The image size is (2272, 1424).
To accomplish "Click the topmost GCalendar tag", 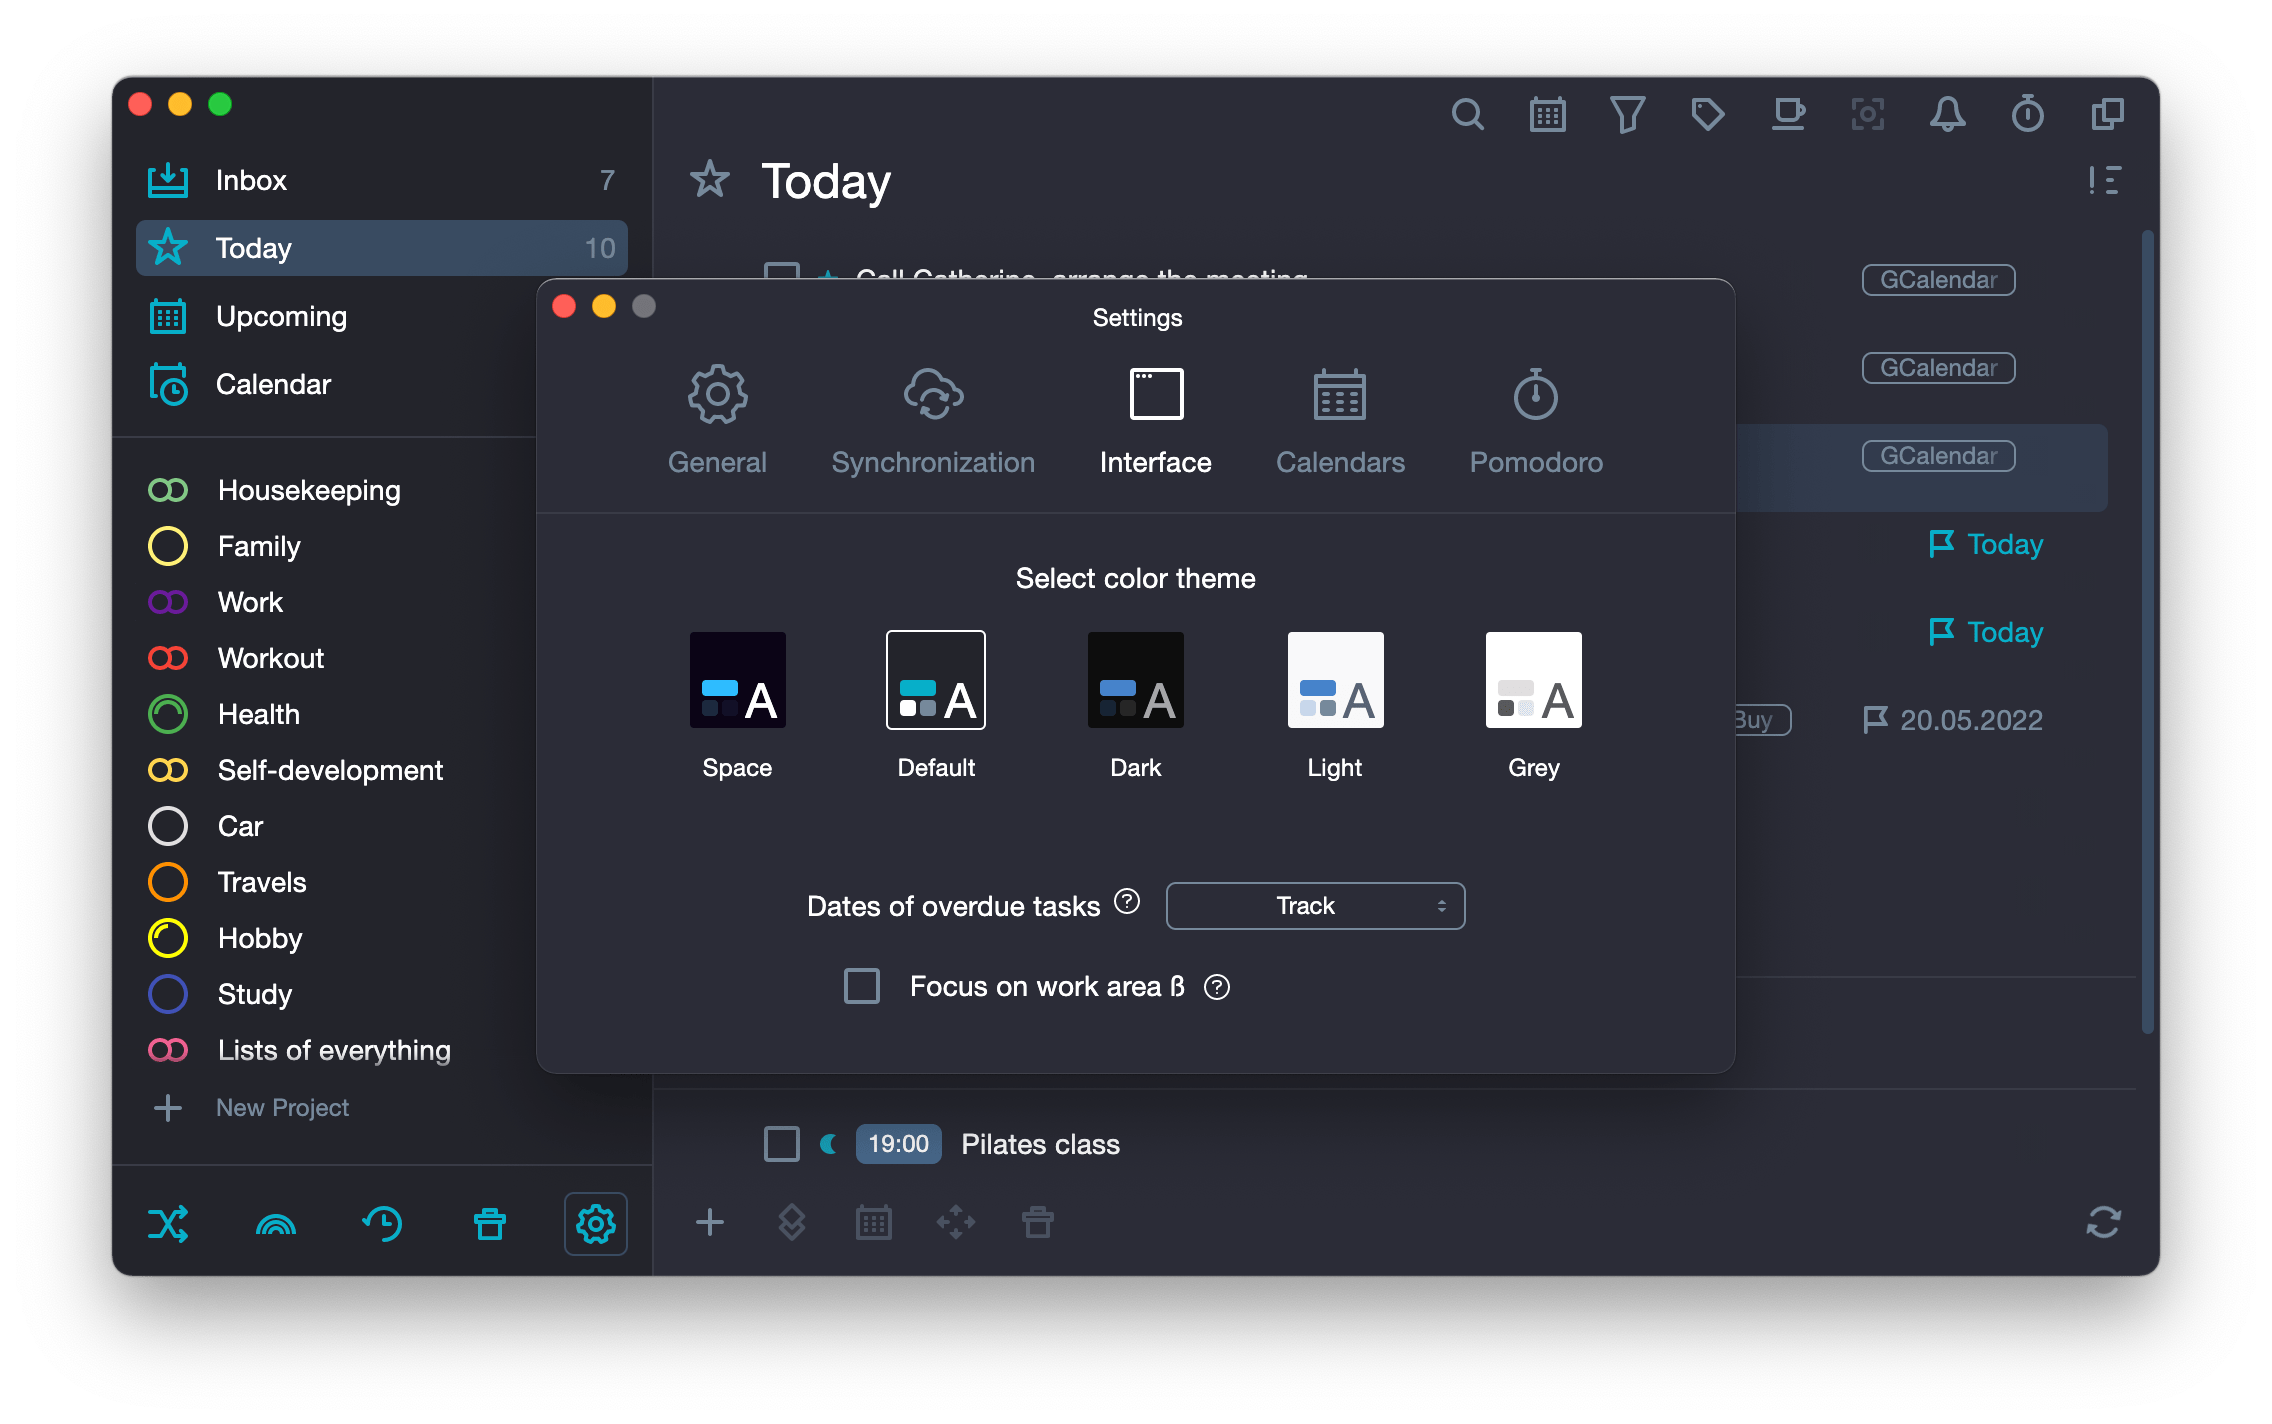I will tap(1938, 280).
